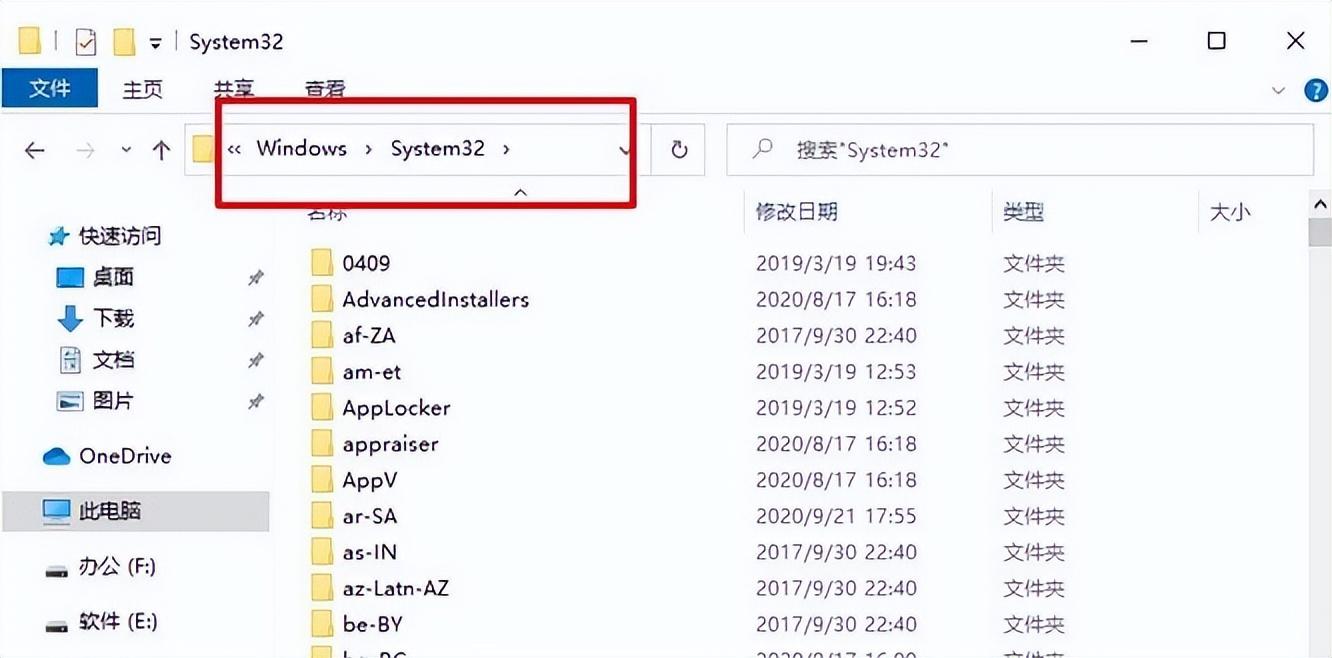Screen dimensions: 1332x658
Task: Open the address bar history dropdown
Action: [x=625, y=150]
